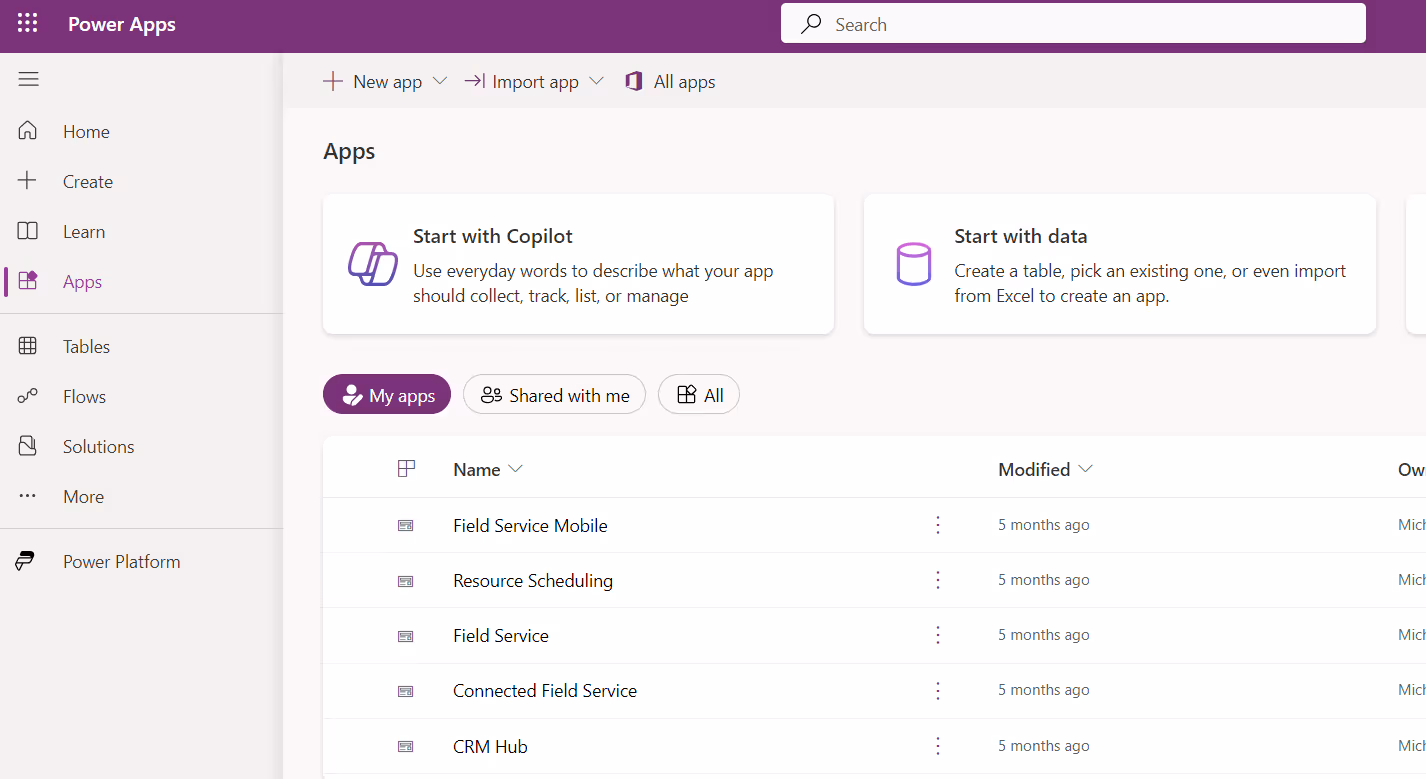The height and width of the screenshot is (779, 1426).
Task: Select the All filter tab
Action: pyautogui.click(x=699, y=395)
